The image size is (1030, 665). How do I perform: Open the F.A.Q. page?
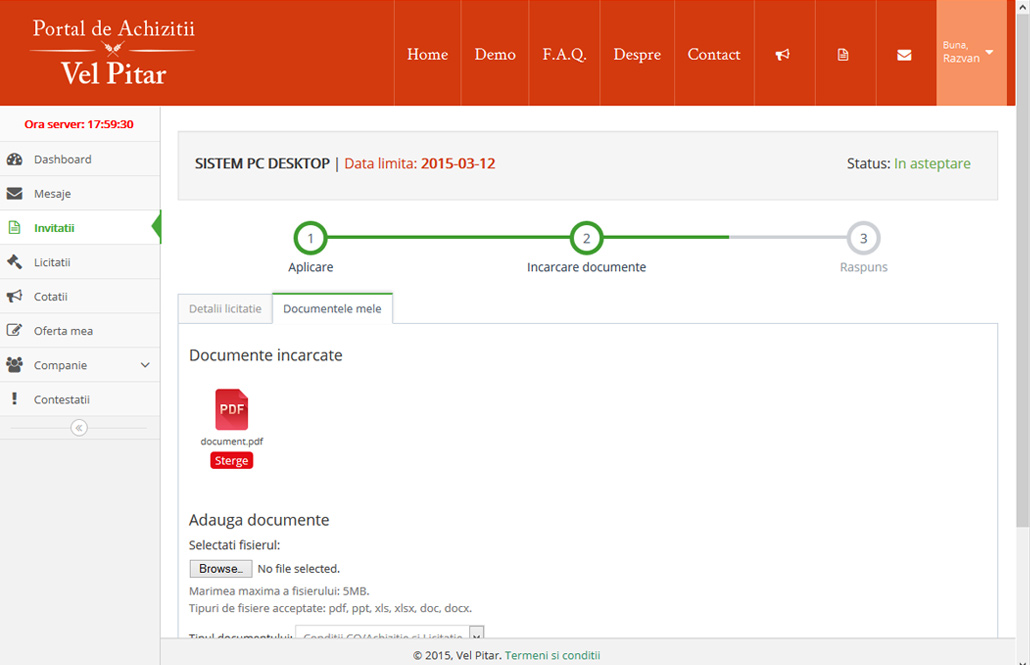[564, 54]
